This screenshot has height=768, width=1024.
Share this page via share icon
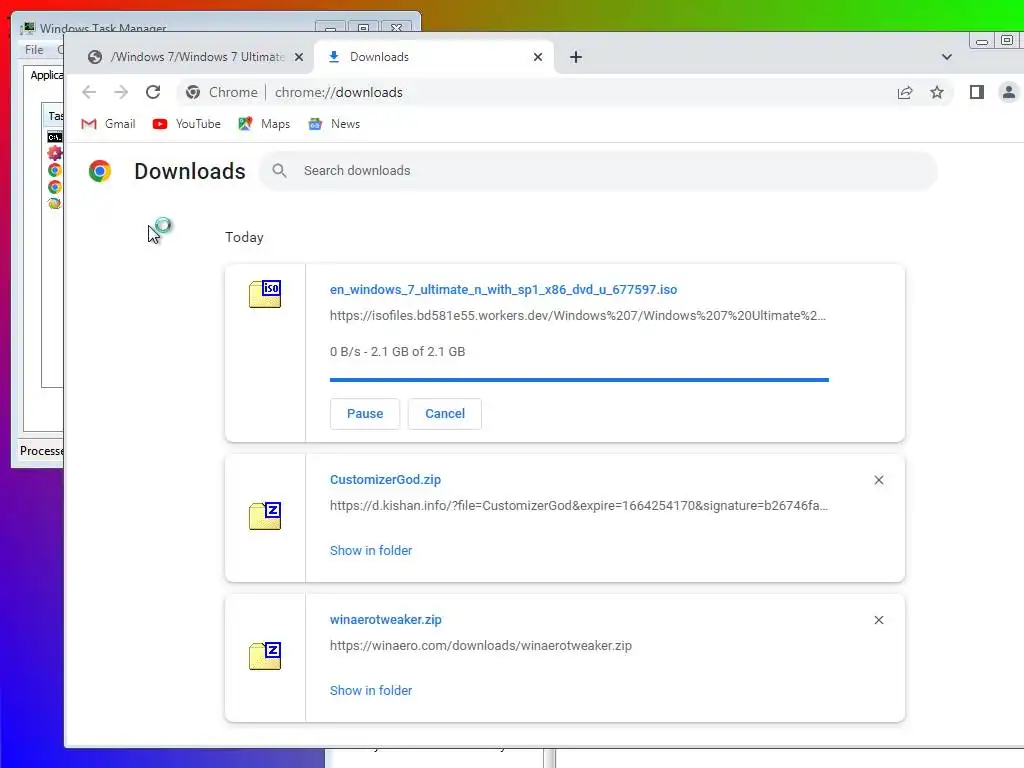click(x=904, y=92)
